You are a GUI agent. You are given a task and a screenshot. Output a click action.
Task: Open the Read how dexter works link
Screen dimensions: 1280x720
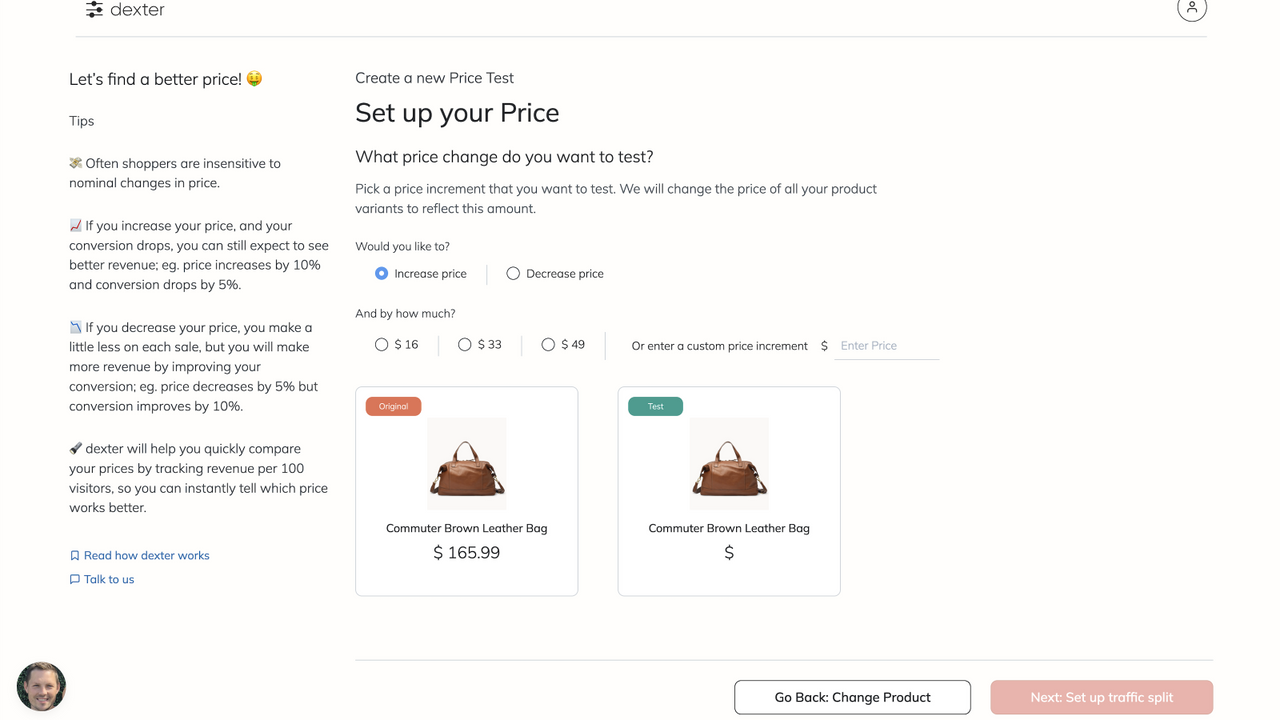[146, 555]
